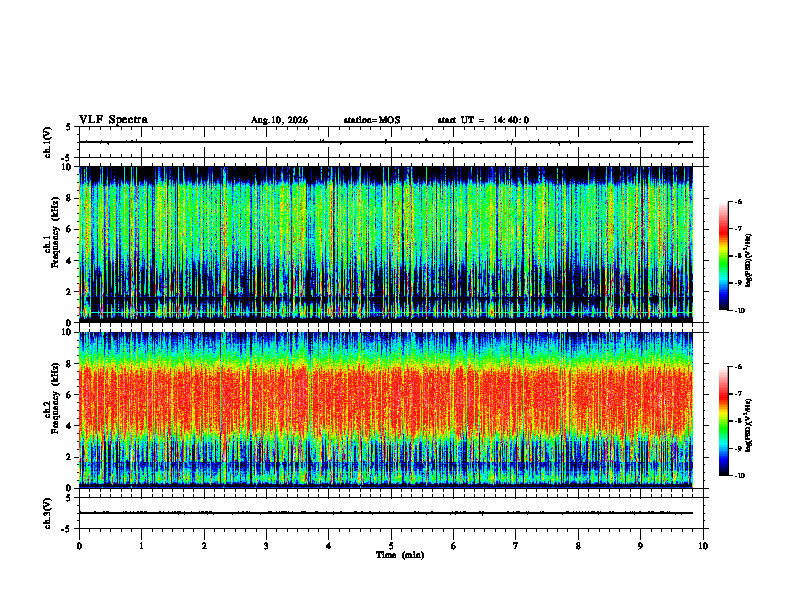Click the "VLF Spectra" plot title
Screen dimensions: 792x612
pos(114,120)
